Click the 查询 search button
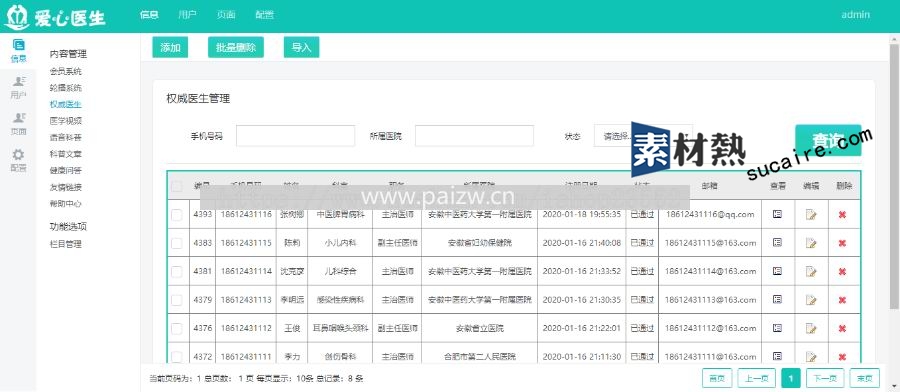900x392 pixels. click(828, 140)
